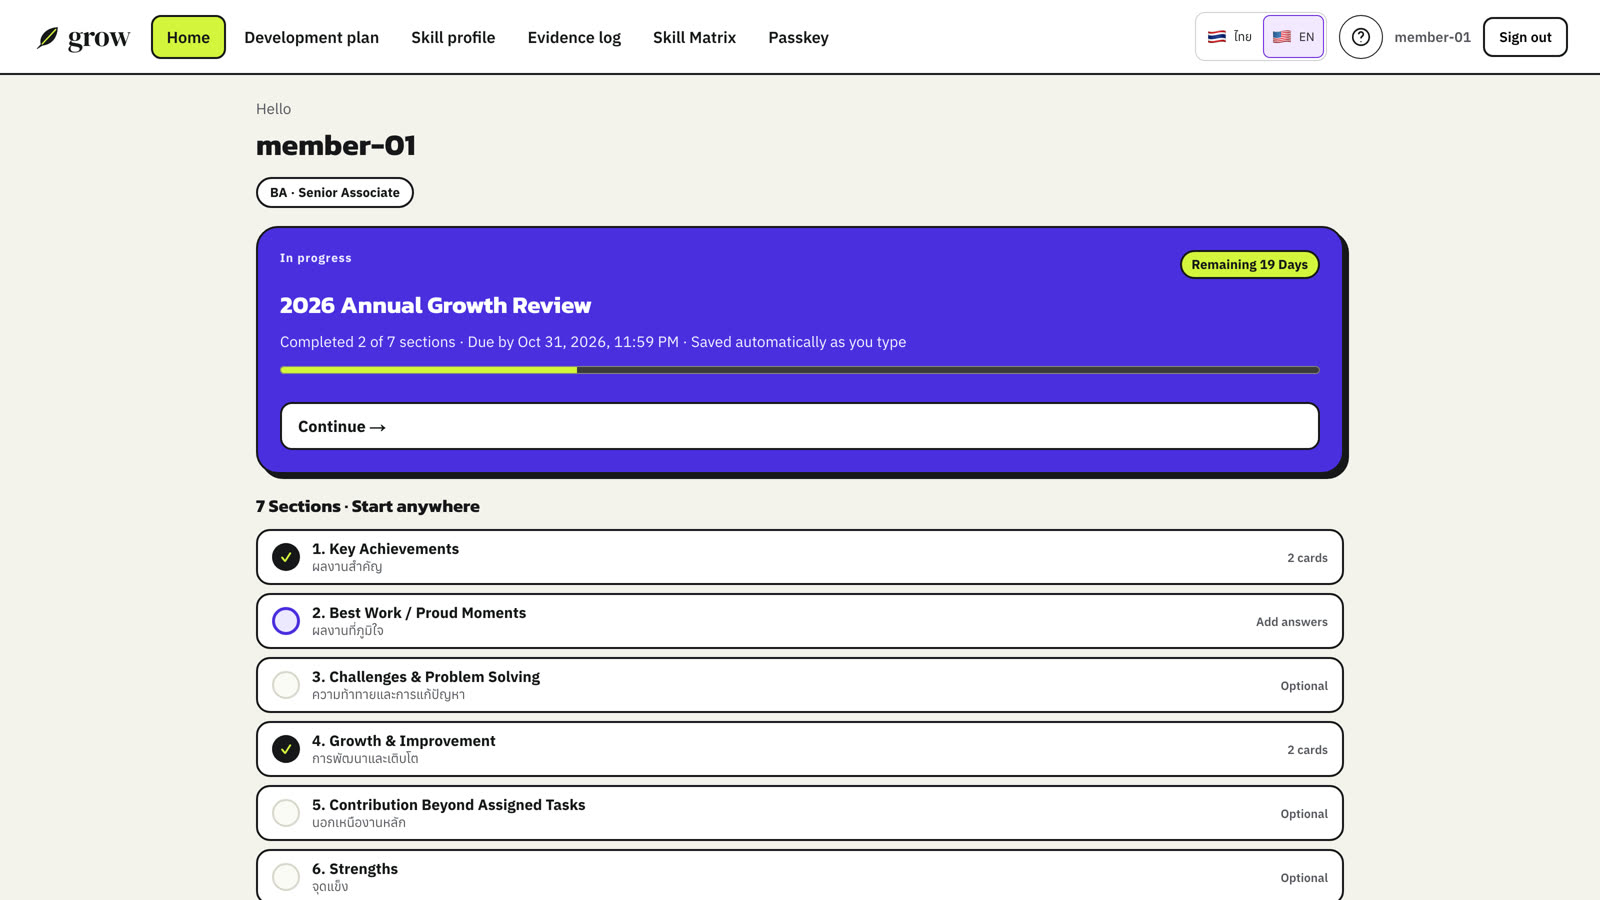Open section 3. Challenges & Problem Solving
This screenshot has width=1600, height=900.
(799, 685)
